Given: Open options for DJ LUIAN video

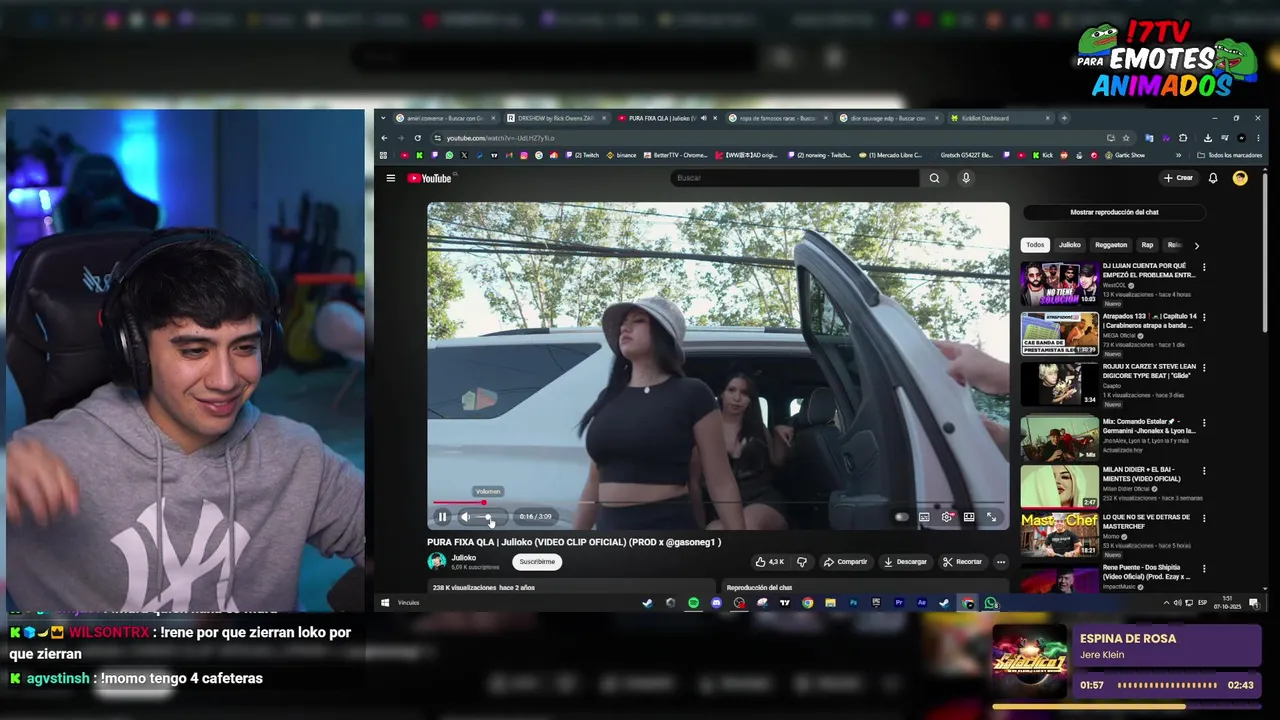Looking at the screenshot, I should (1203, 268).
